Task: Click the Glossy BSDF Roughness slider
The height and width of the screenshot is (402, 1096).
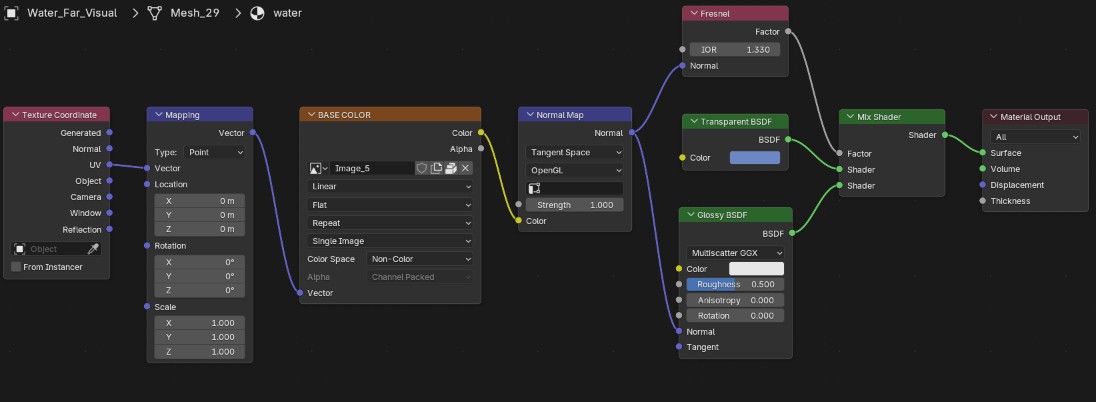Action: point(735,285)
